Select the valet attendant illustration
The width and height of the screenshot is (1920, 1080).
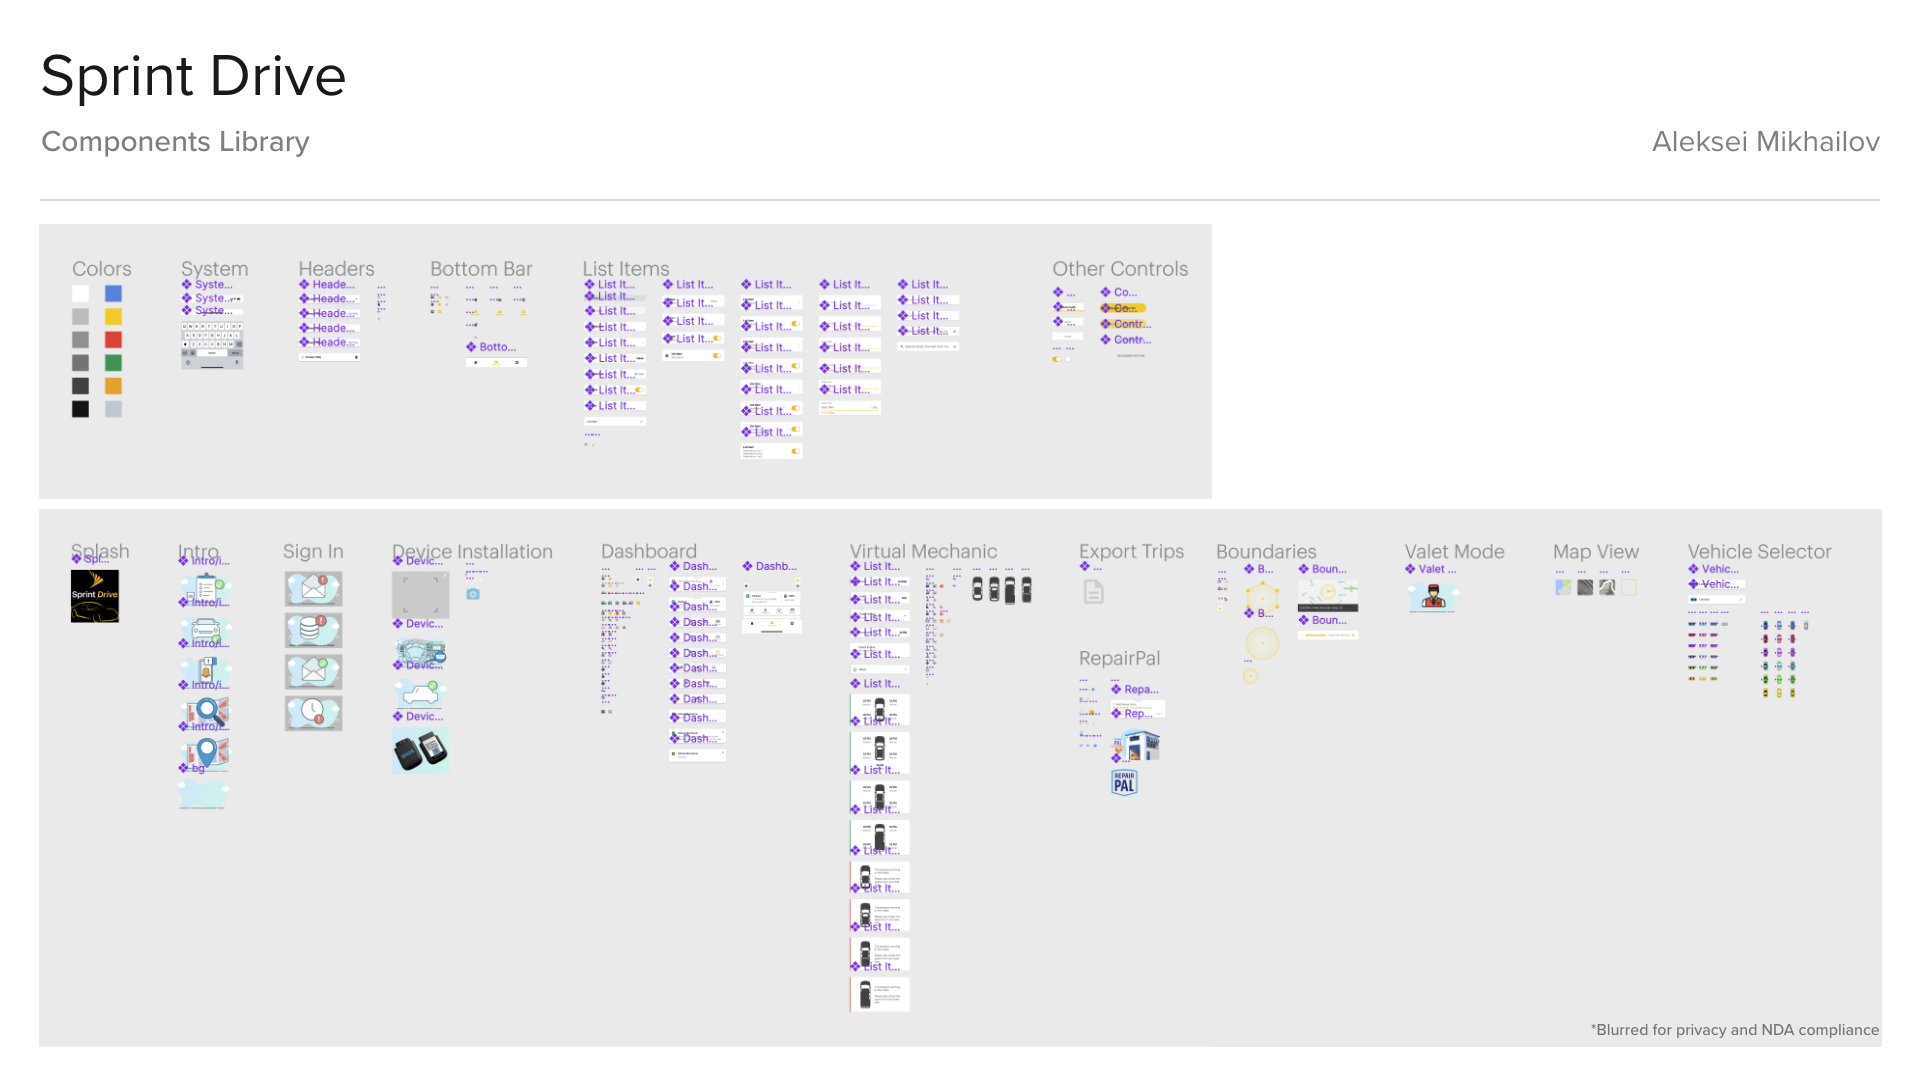coord(1433,597)
